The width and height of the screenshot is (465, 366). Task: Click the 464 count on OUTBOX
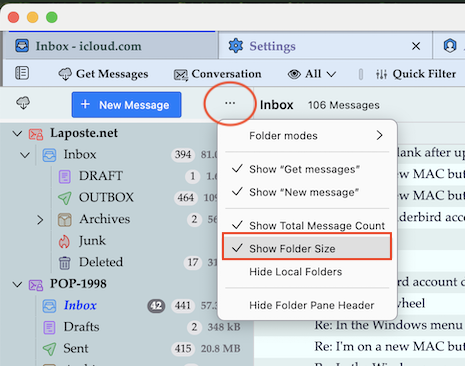(186, 198)
